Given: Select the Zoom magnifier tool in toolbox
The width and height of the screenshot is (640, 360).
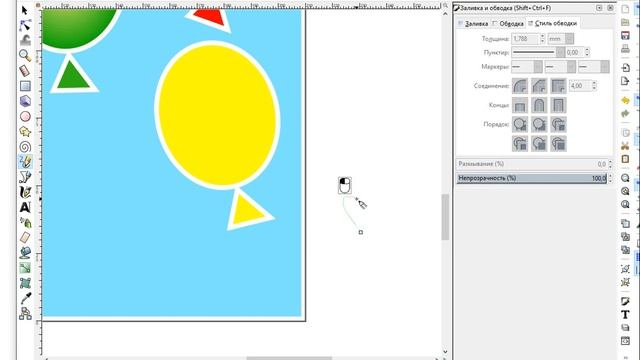Looking at the screenshot, I should (x=25, y=55).
